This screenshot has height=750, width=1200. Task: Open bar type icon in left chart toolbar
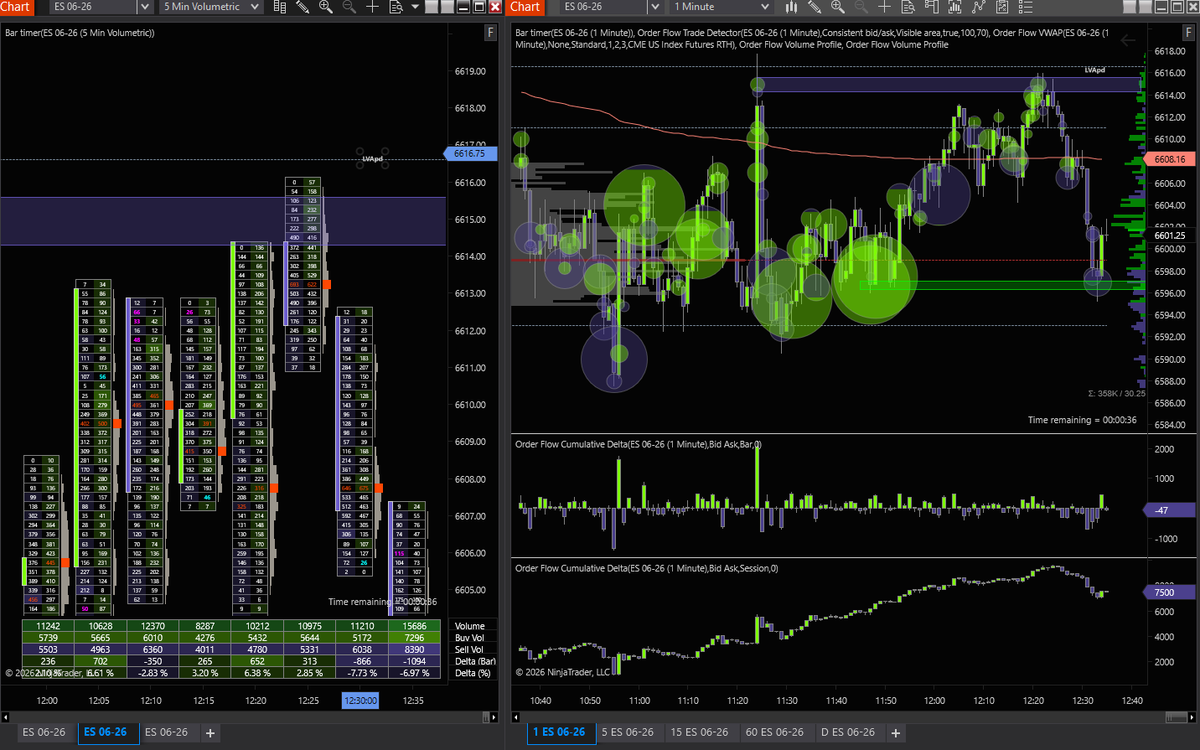coord(279,6)
